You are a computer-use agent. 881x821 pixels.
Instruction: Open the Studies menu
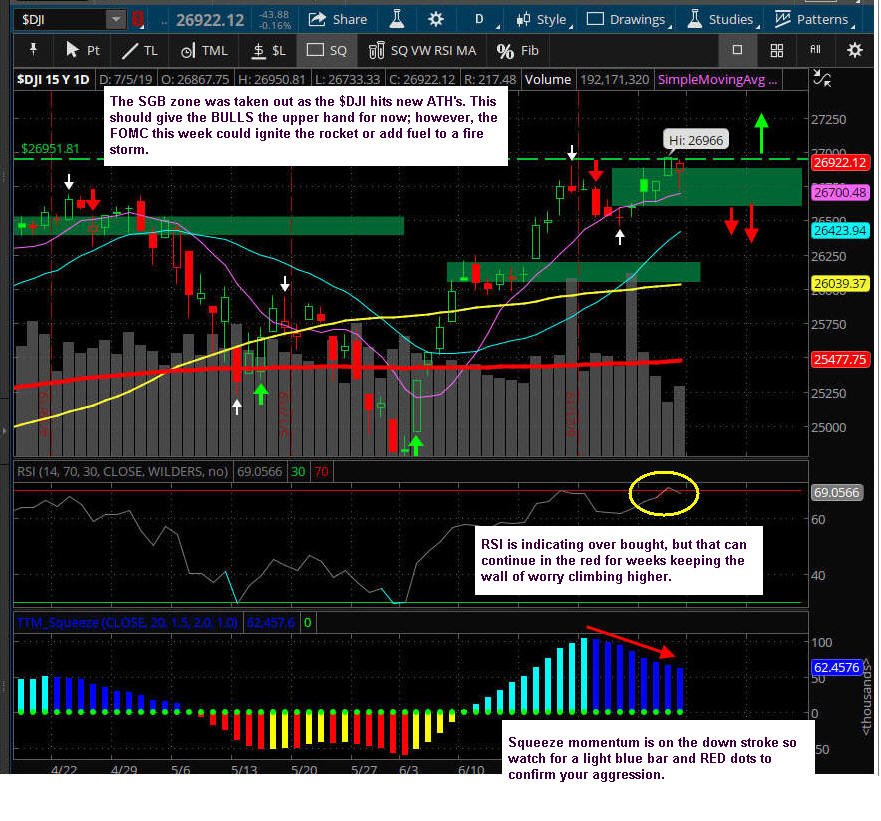pos(723,20)
